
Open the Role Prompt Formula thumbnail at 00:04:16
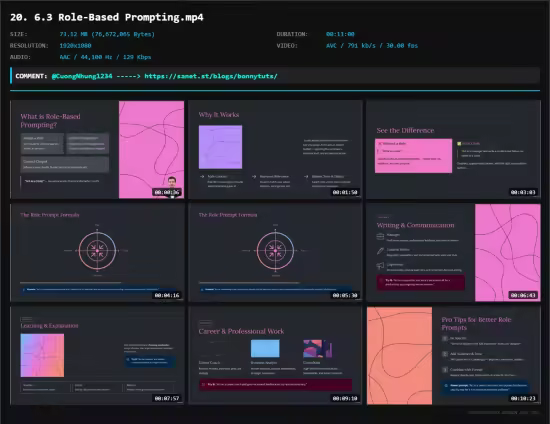97,253
